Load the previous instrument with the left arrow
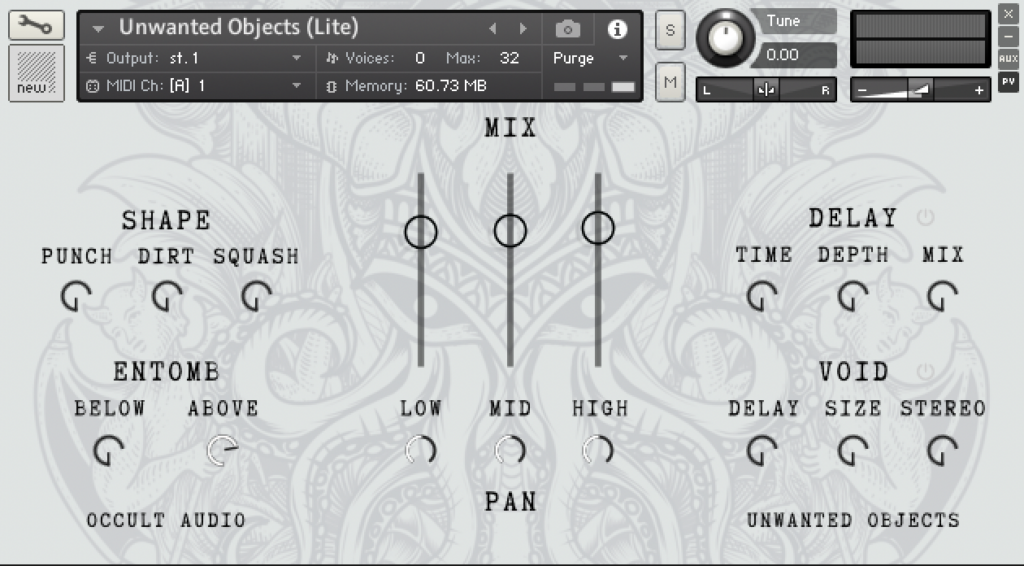The image size is (1024, 566). [x=493, y=29]
